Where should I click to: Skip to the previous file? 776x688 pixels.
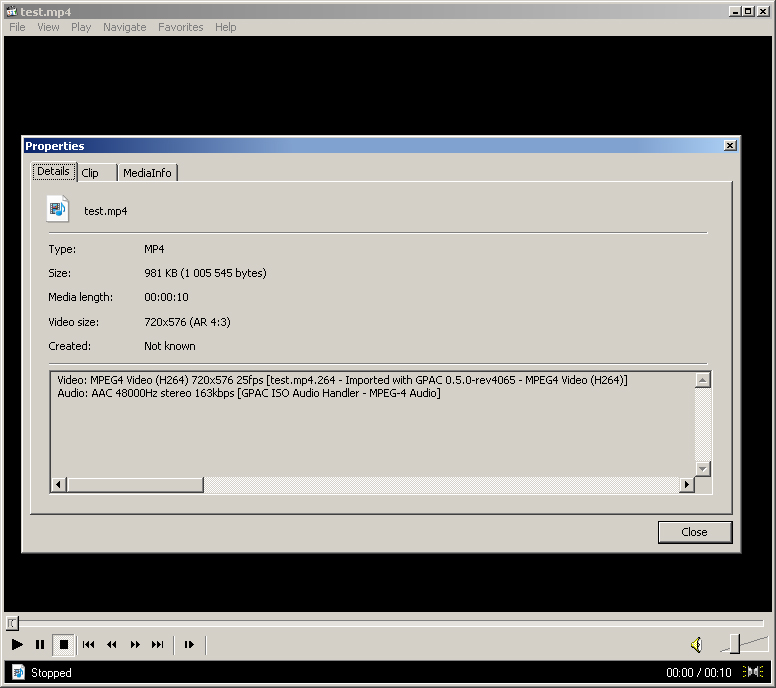coord(89,644)
